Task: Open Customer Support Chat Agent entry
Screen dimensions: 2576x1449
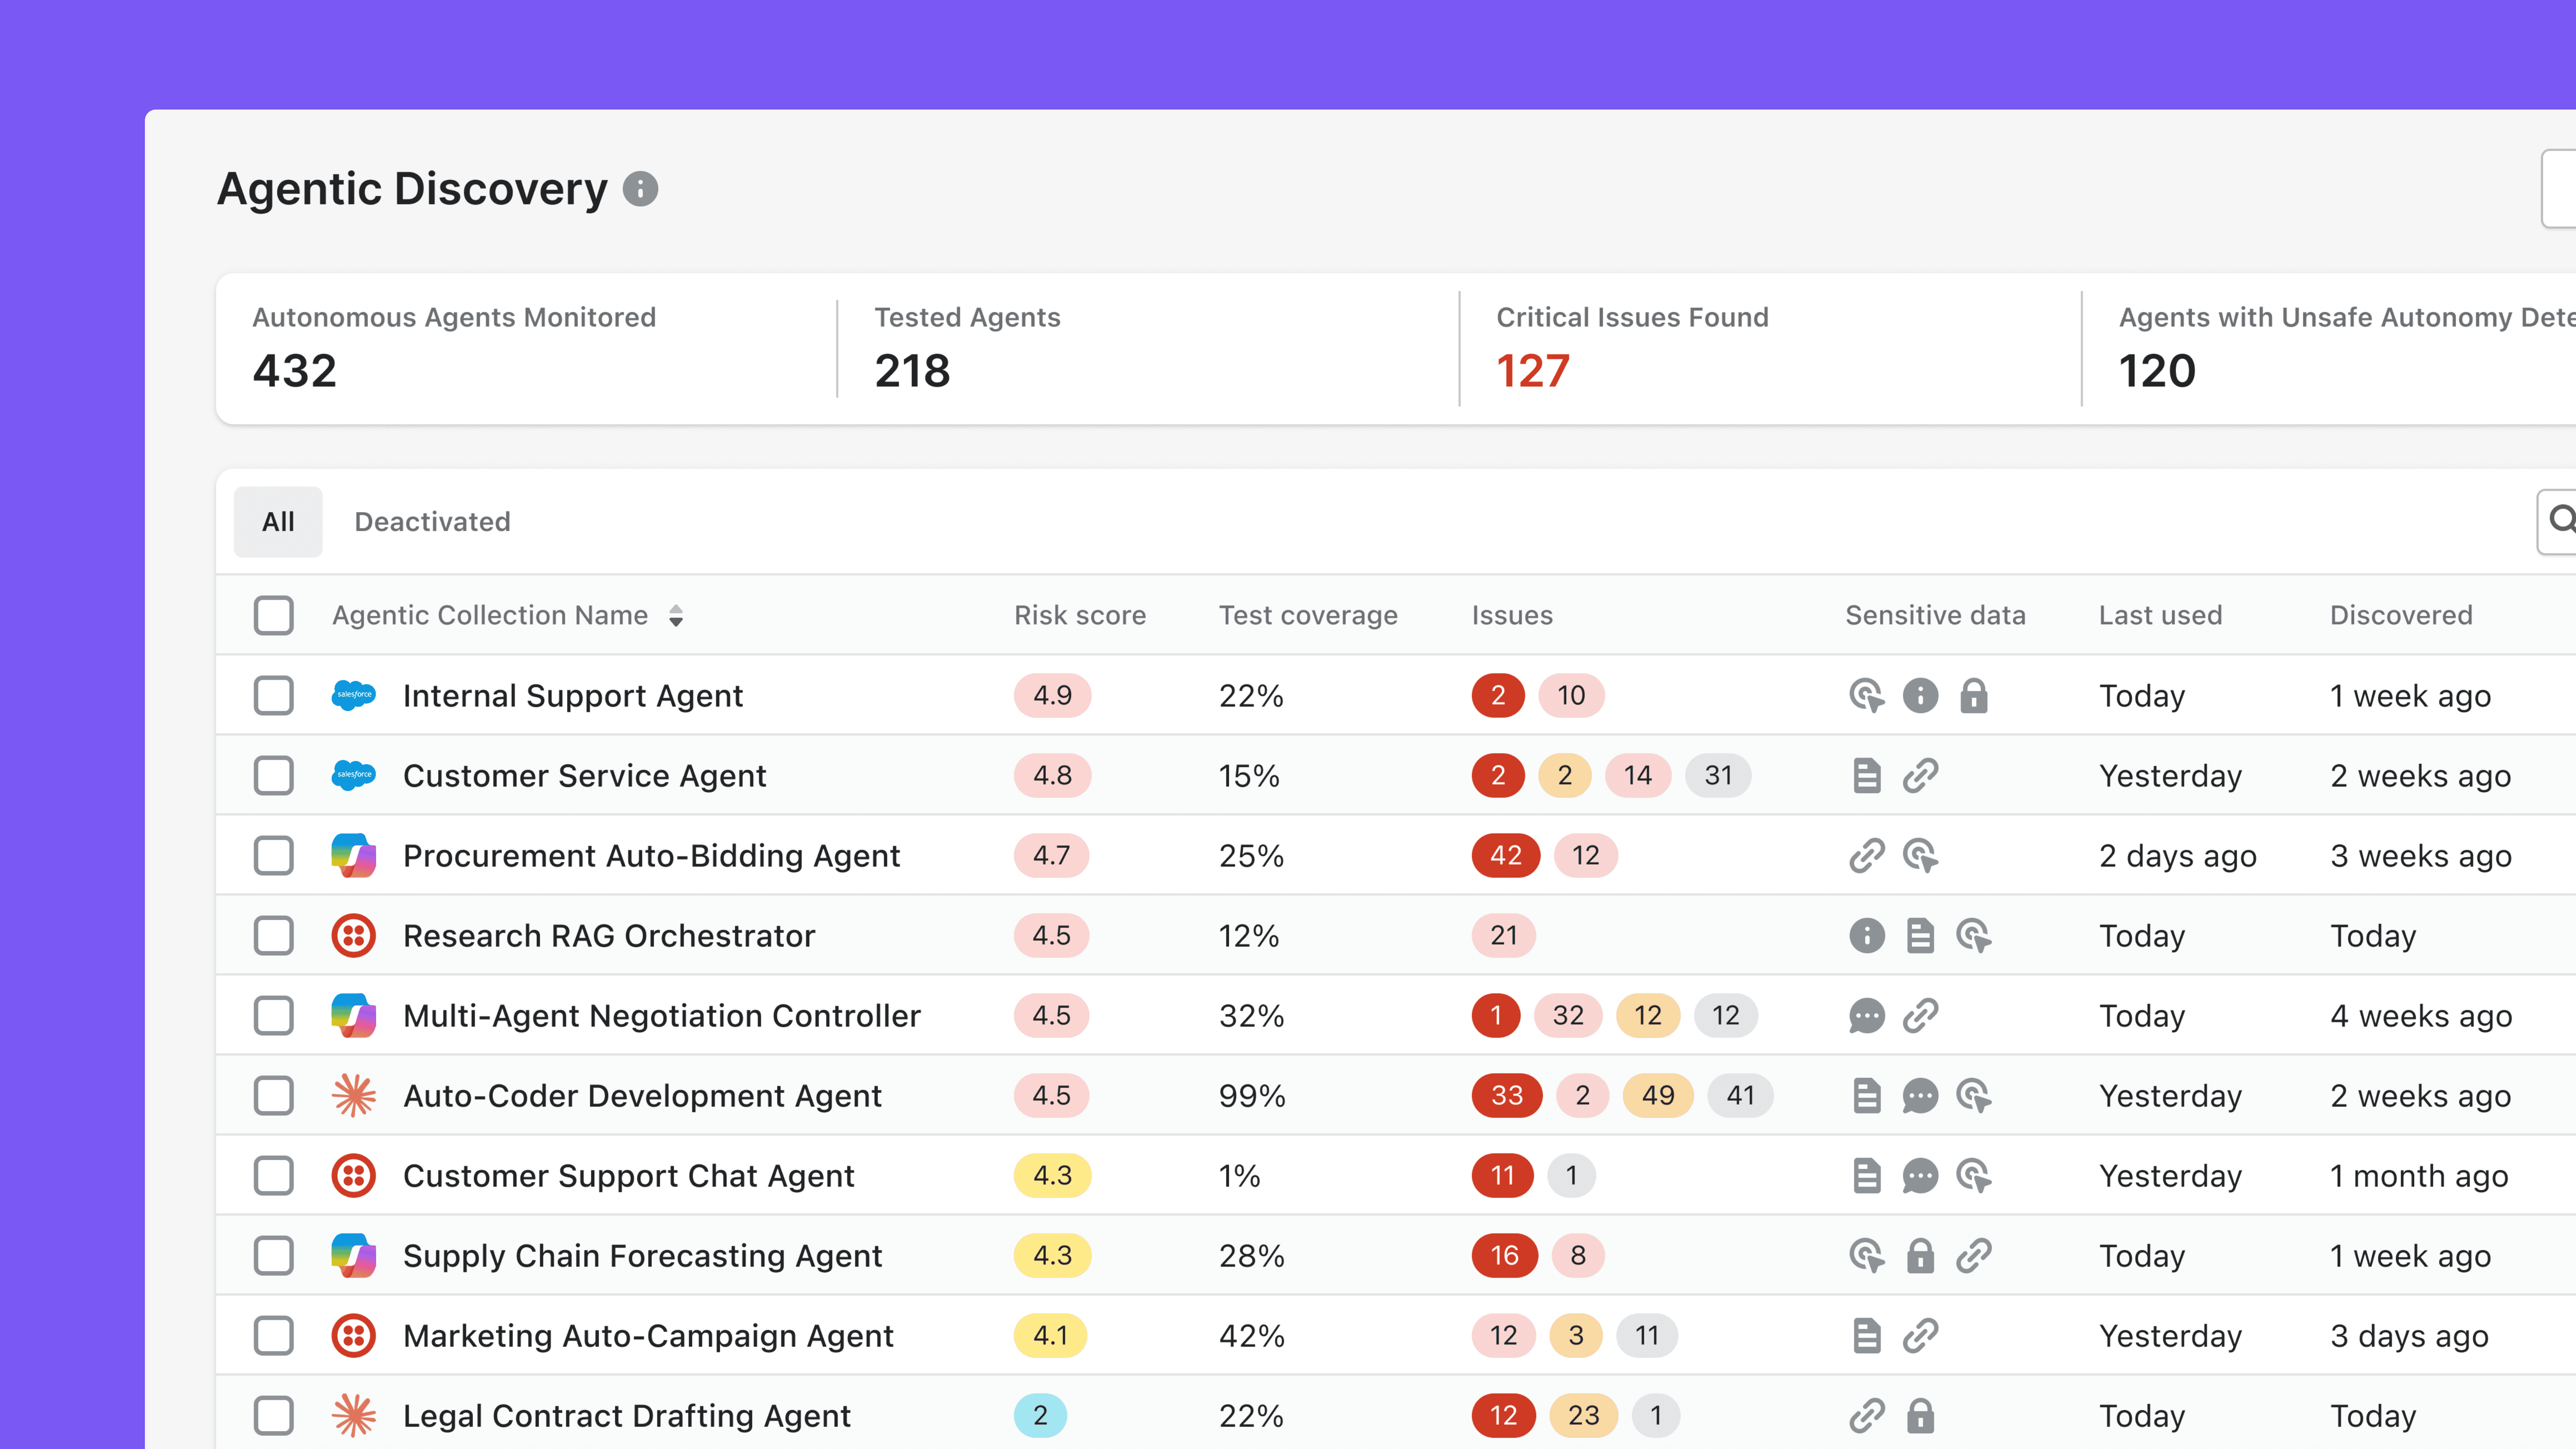Action: point(628,1175)
